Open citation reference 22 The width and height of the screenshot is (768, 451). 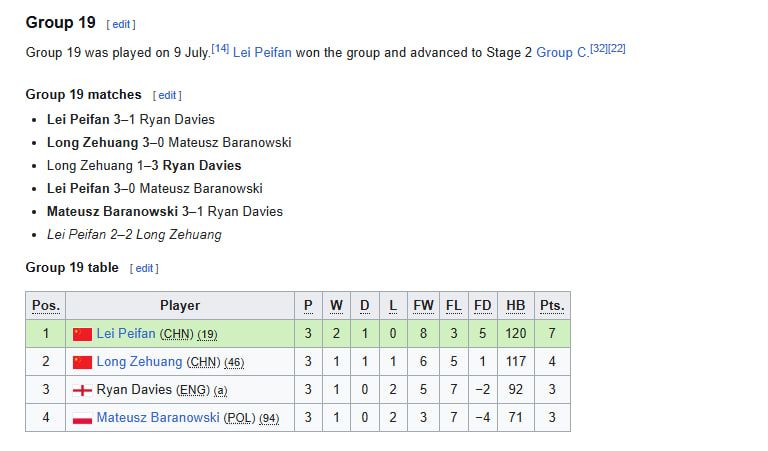pos(617,48)
